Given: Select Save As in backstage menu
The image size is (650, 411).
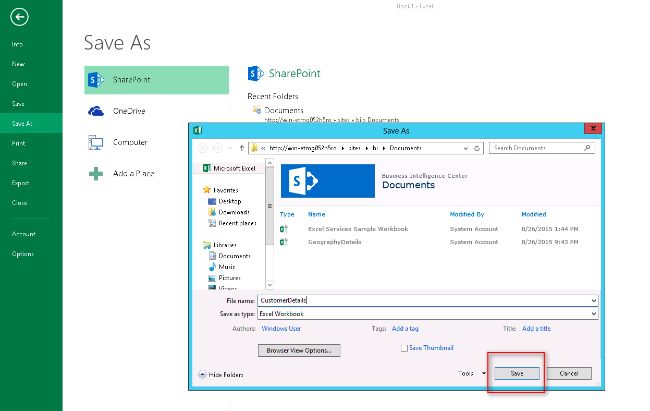Looking at the screenshot, I should [x=31, y=123].
